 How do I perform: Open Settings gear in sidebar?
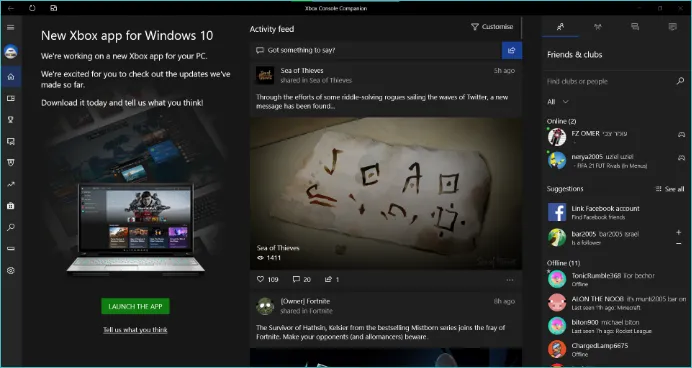click(11, 270)
